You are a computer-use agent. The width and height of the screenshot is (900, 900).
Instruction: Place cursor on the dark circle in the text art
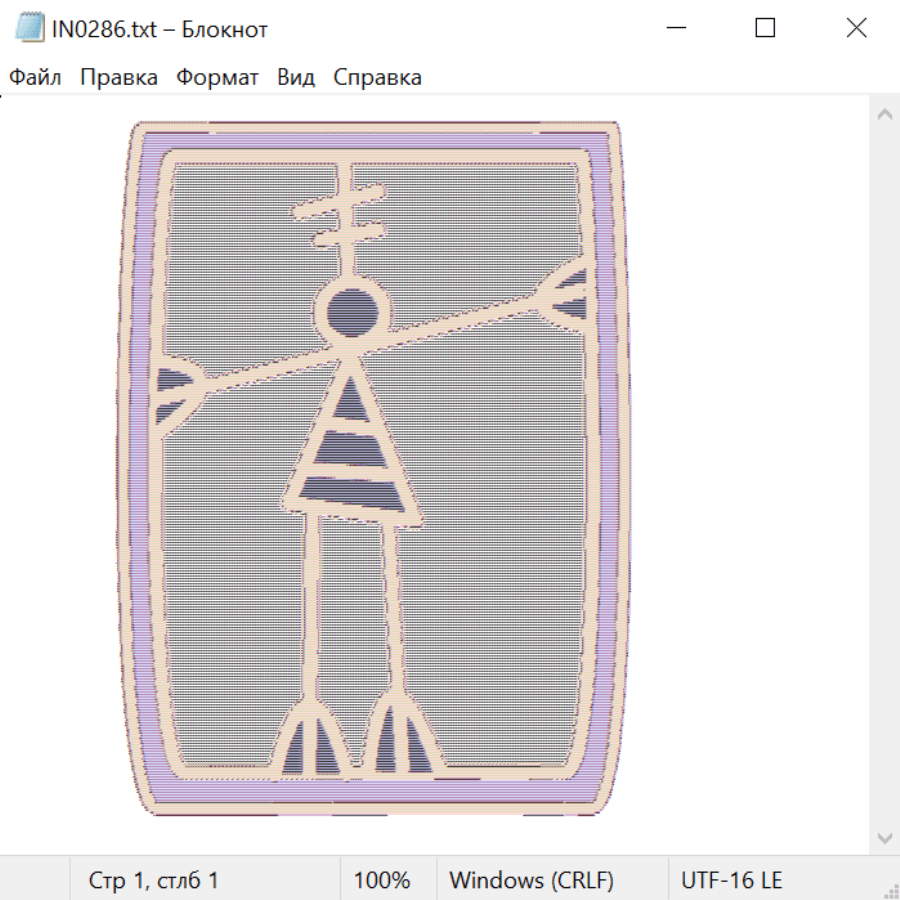(352, 311)
